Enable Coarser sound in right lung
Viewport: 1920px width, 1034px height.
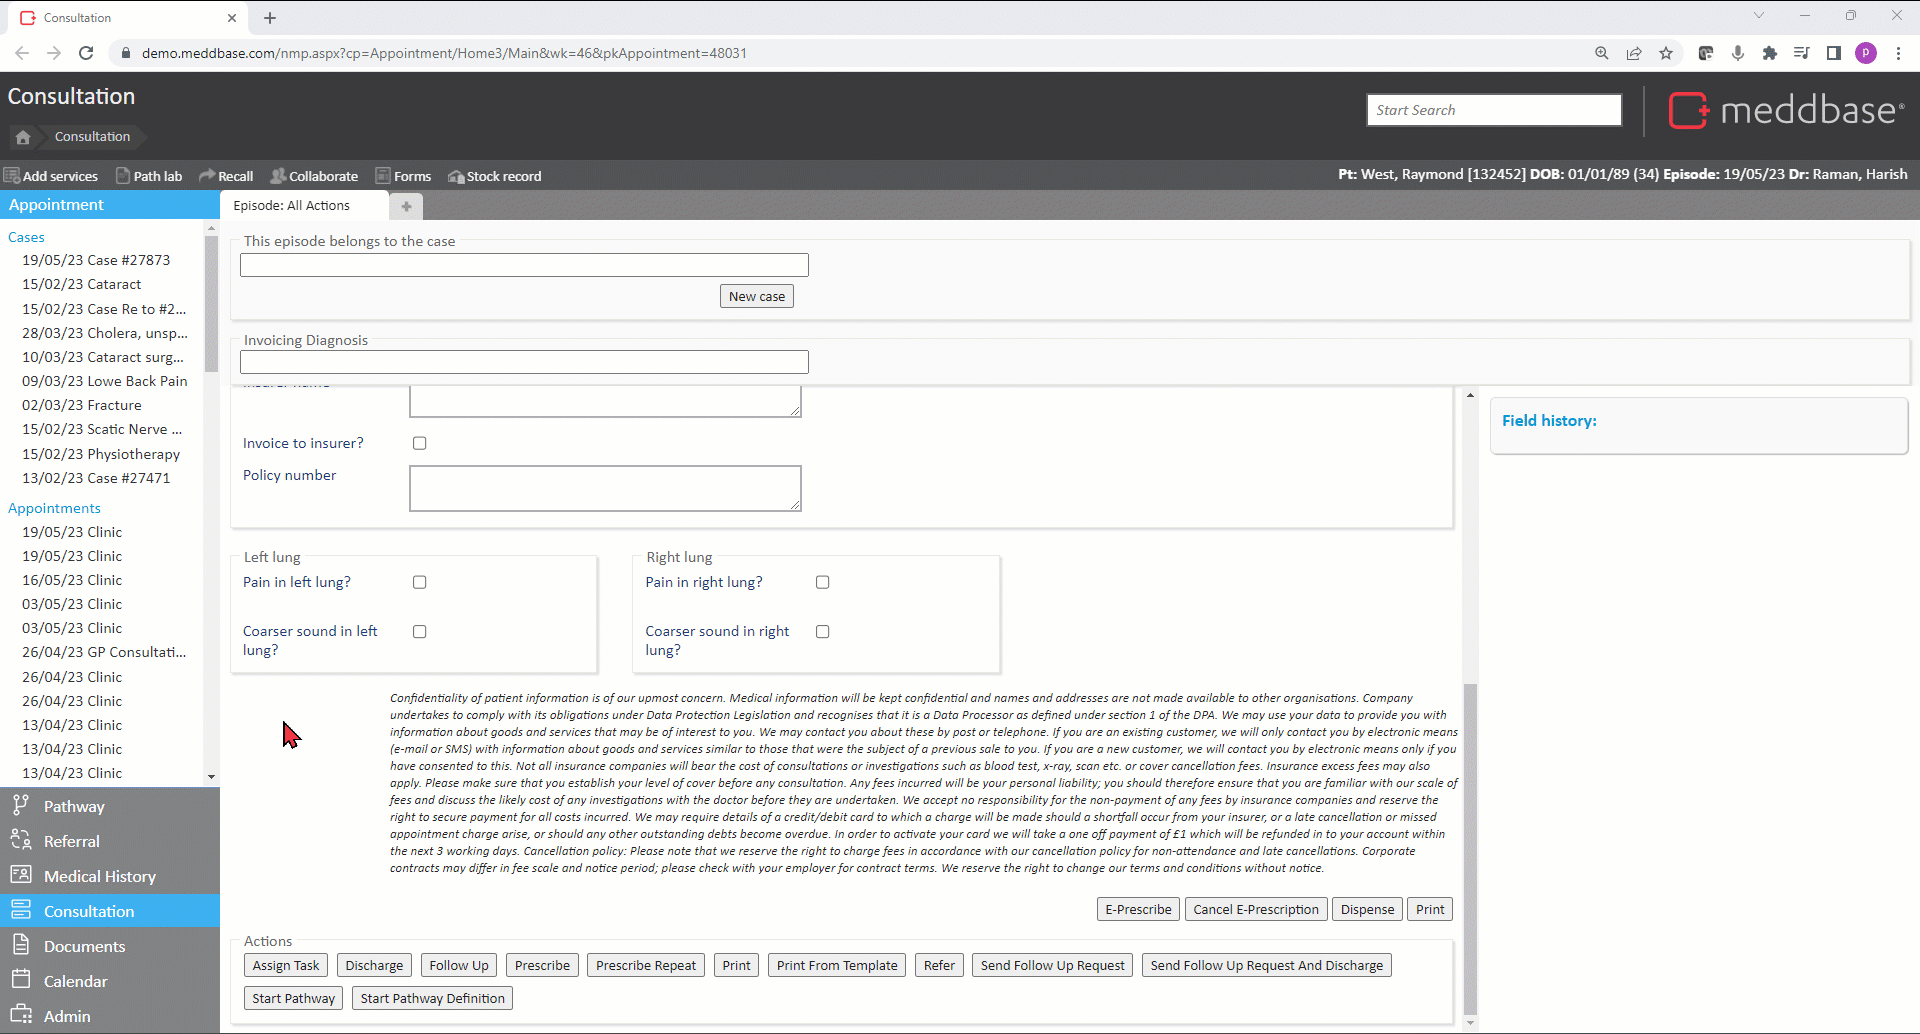[823, 632]
